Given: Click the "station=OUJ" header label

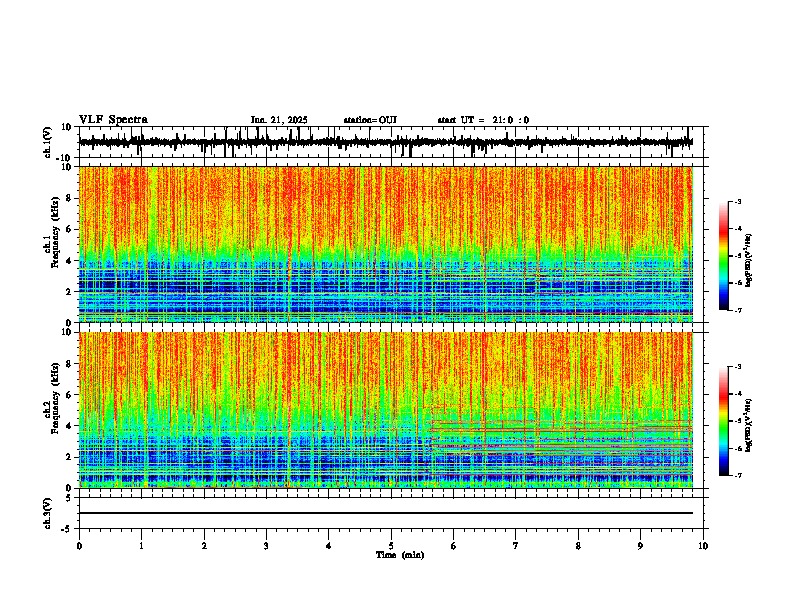Looking at the screenshot, I should point(370,120).
